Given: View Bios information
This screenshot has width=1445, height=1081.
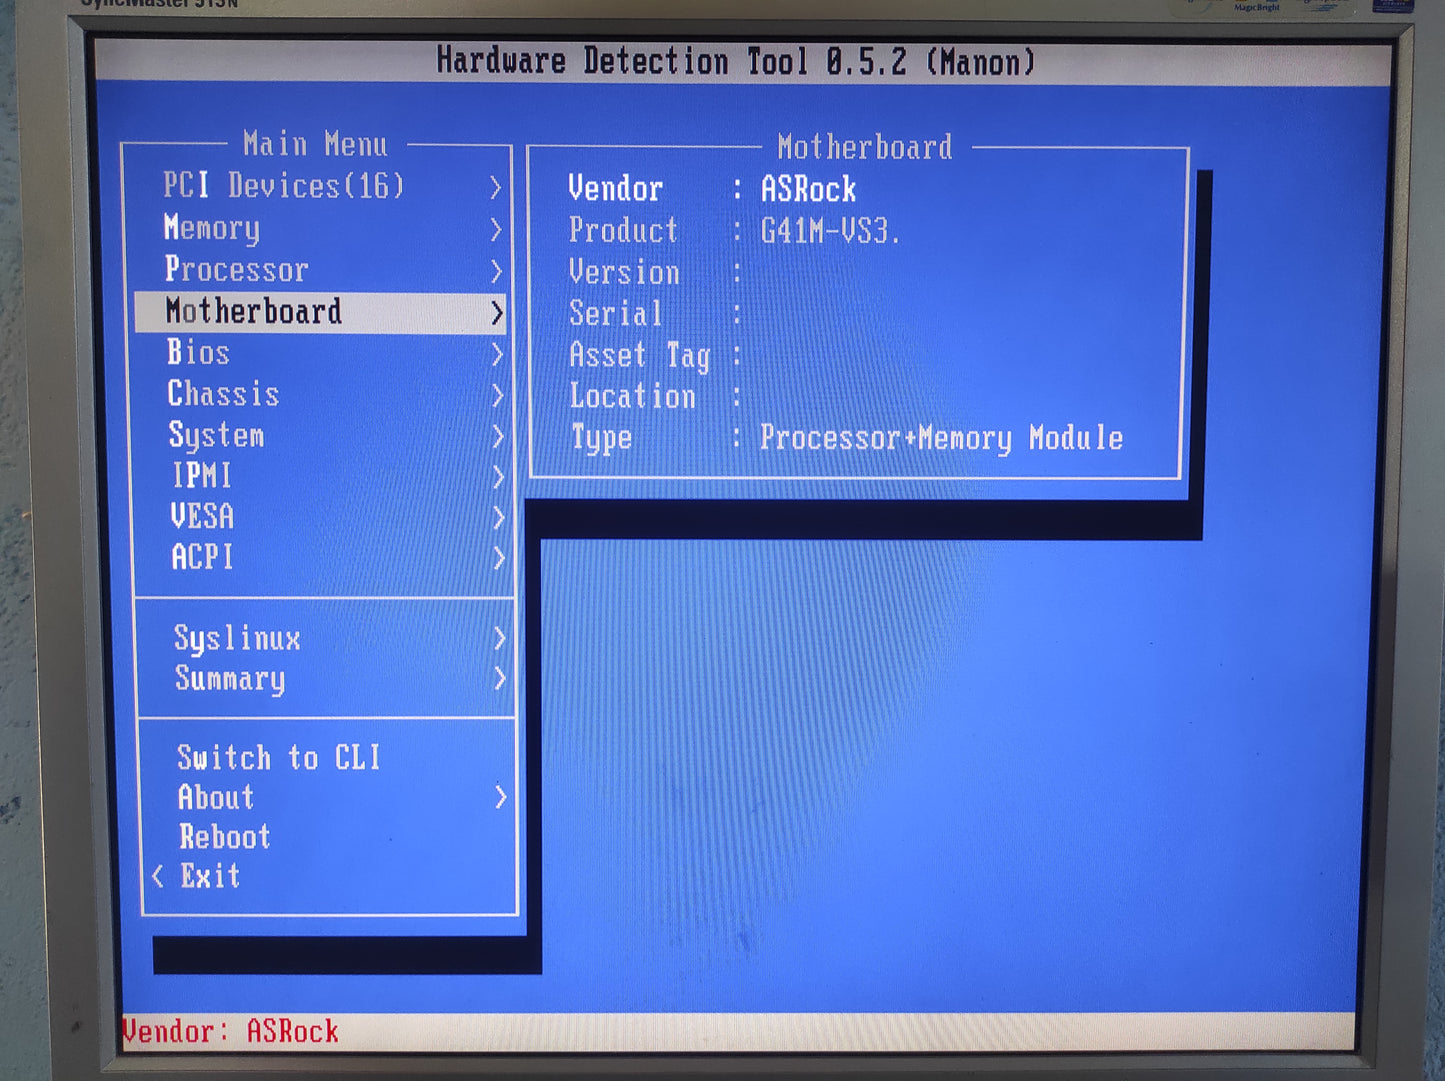Looking at the screenshot, I should pyautogui.click(x=198, y=352).
